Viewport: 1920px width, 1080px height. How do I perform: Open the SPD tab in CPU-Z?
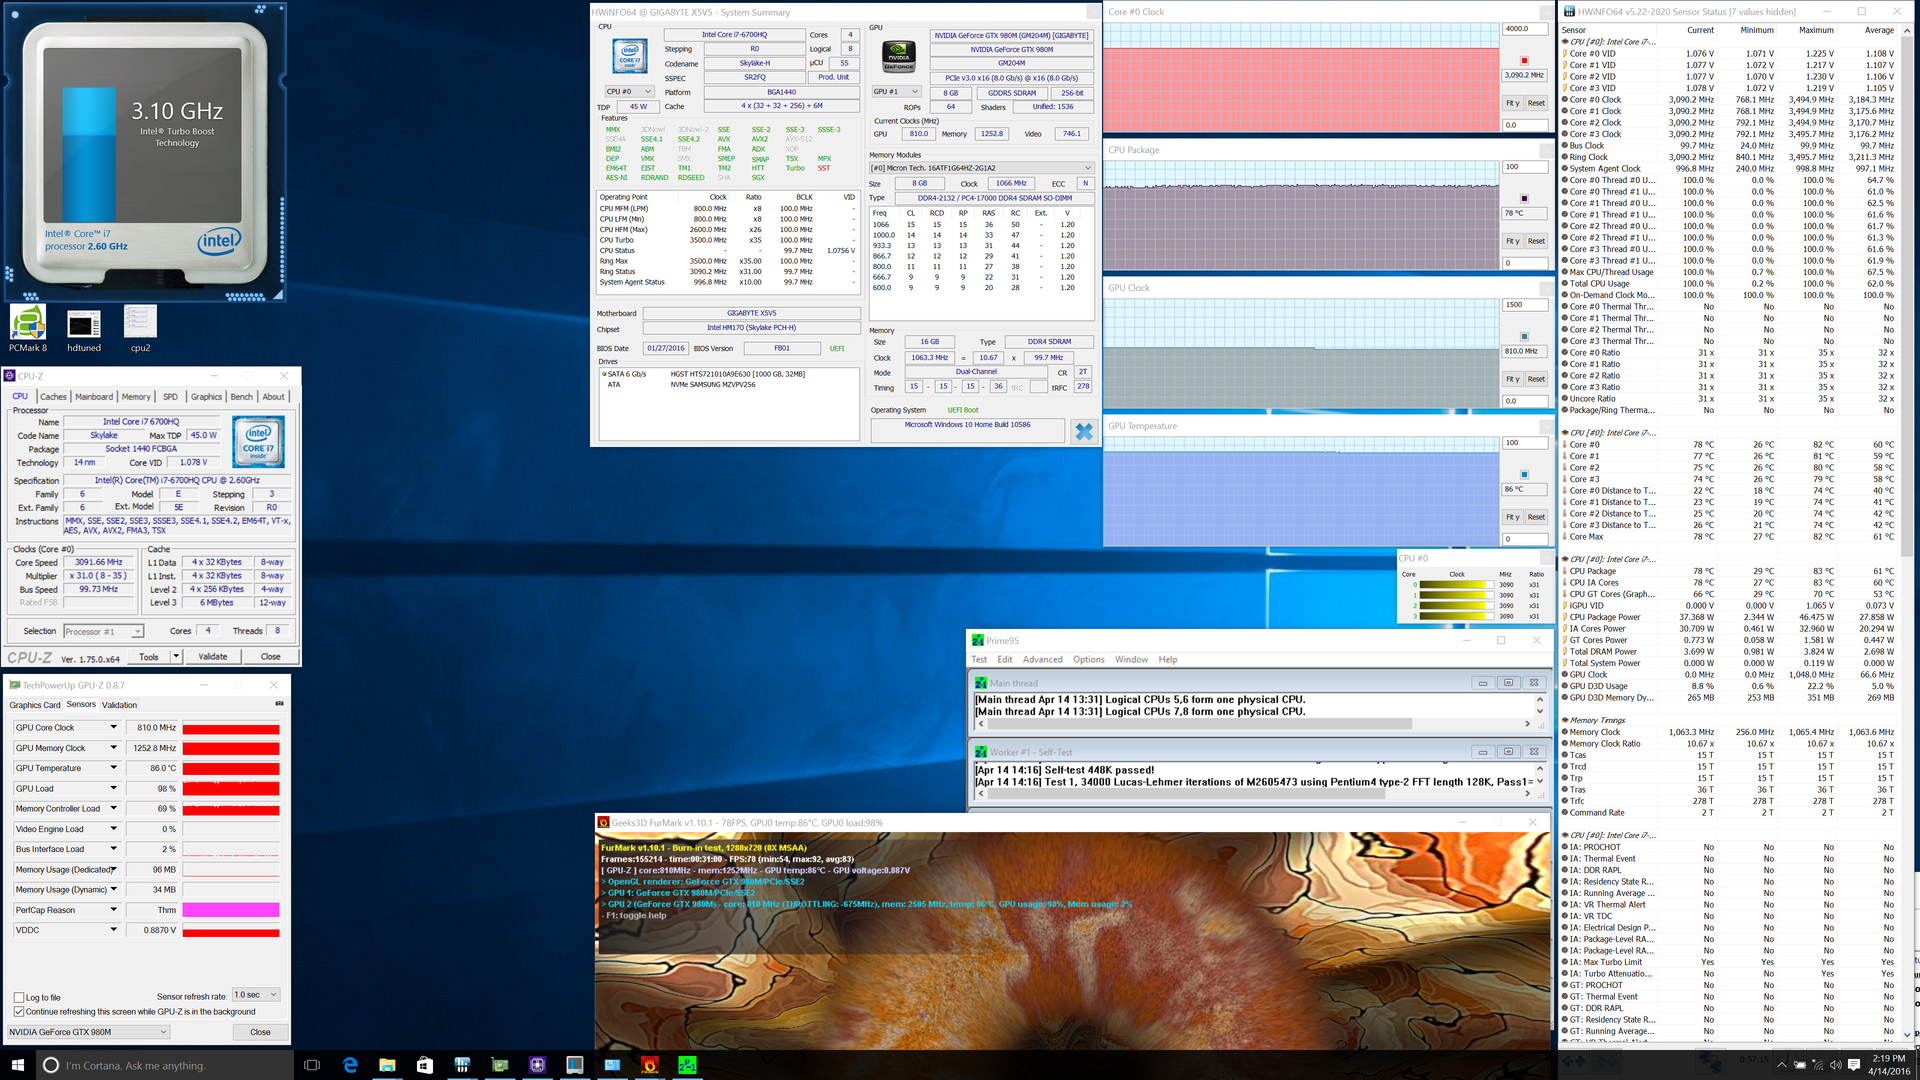point(170,397)
